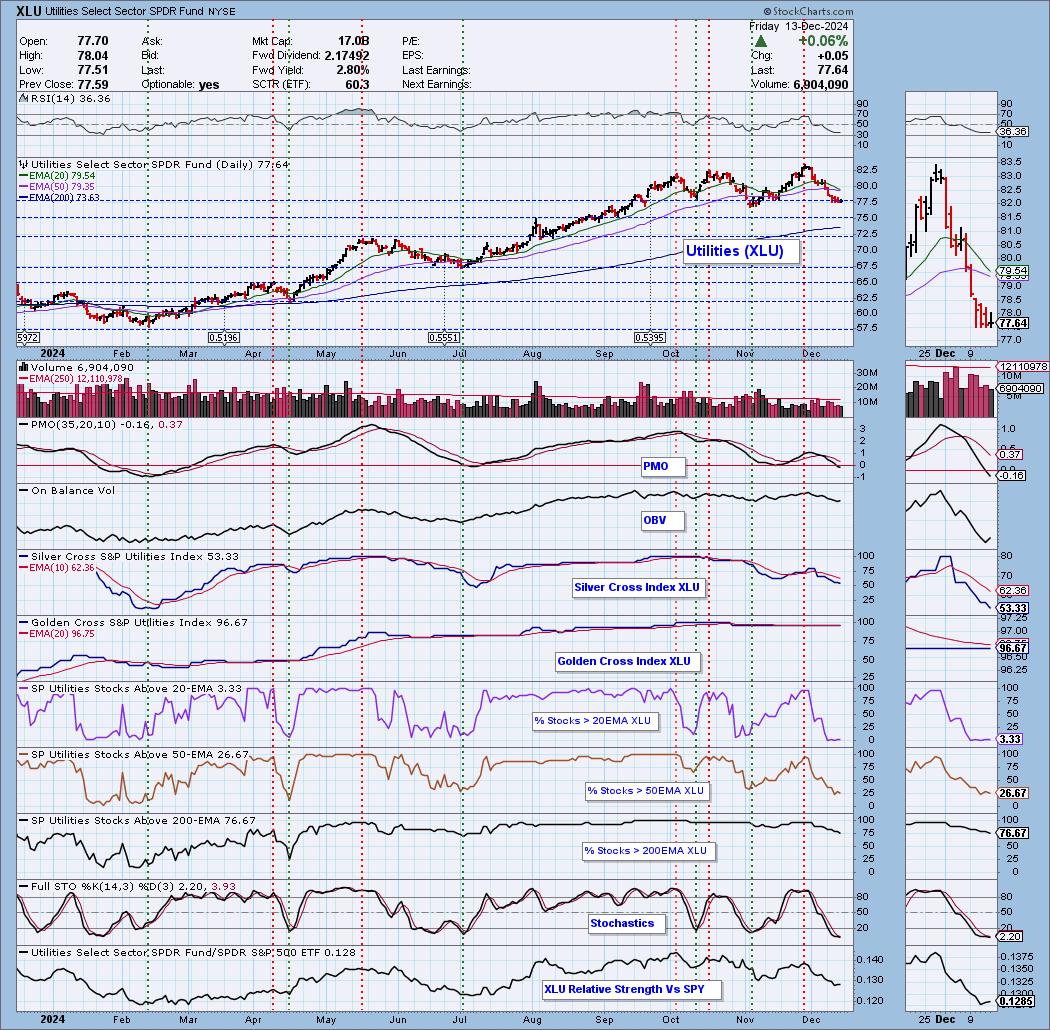Click the 'Silver Cross Index XLU' annotation box

640,587
